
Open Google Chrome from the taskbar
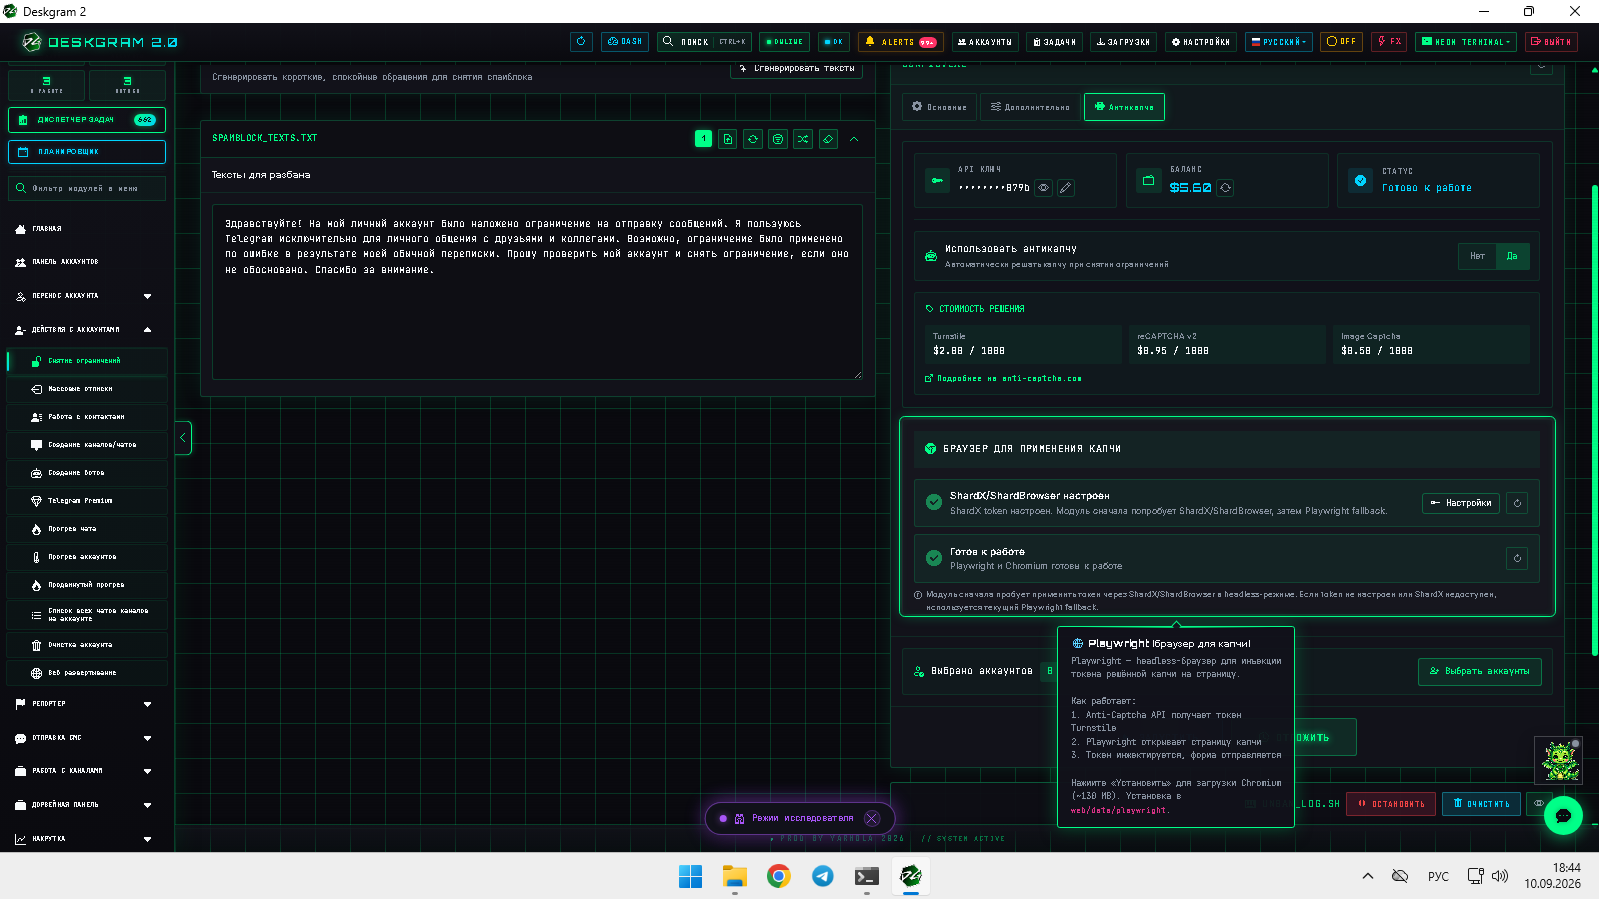(x=779, y=876)
